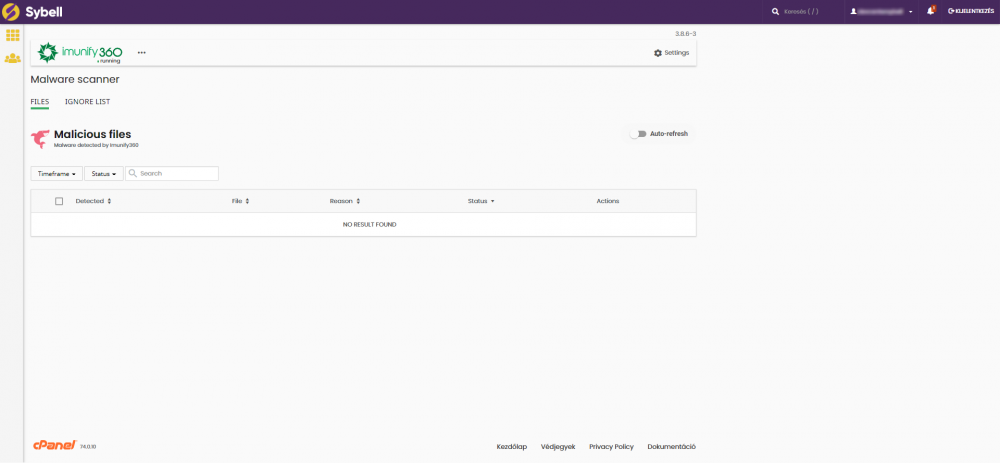1000x463 pixels.
Task: Open the notifications bell icon
Action: pos(931,11)
